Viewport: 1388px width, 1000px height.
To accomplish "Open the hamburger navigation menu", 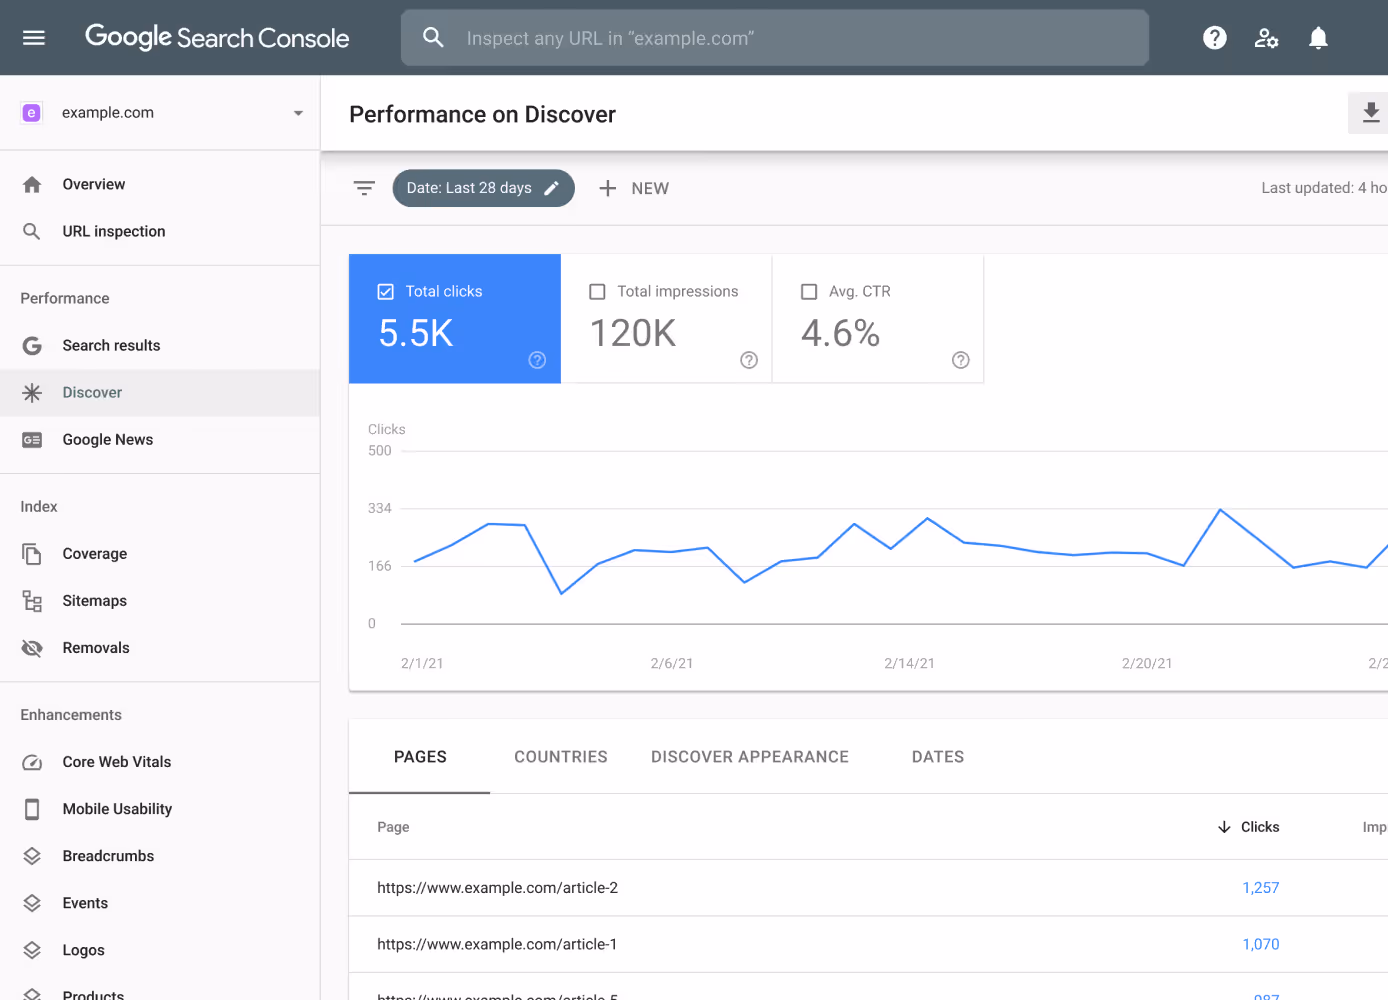I will pos(34,38).
